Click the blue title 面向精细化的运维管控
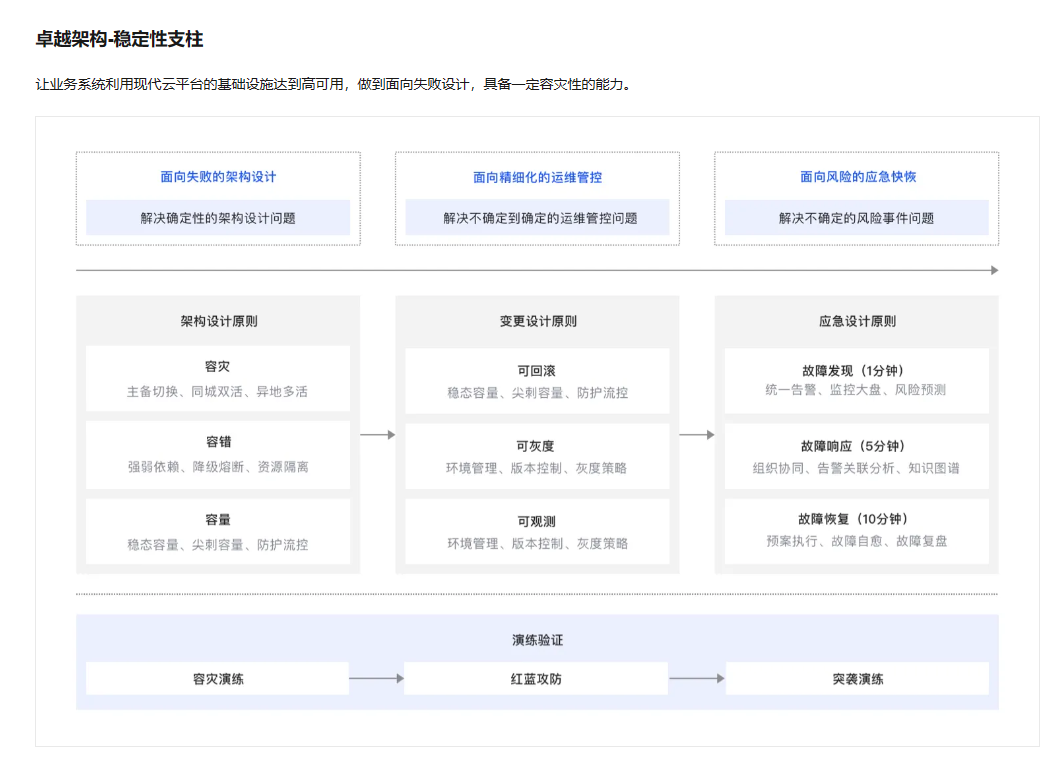The height and width of the screenshot is (762, 1061). [x=537, y=177]
